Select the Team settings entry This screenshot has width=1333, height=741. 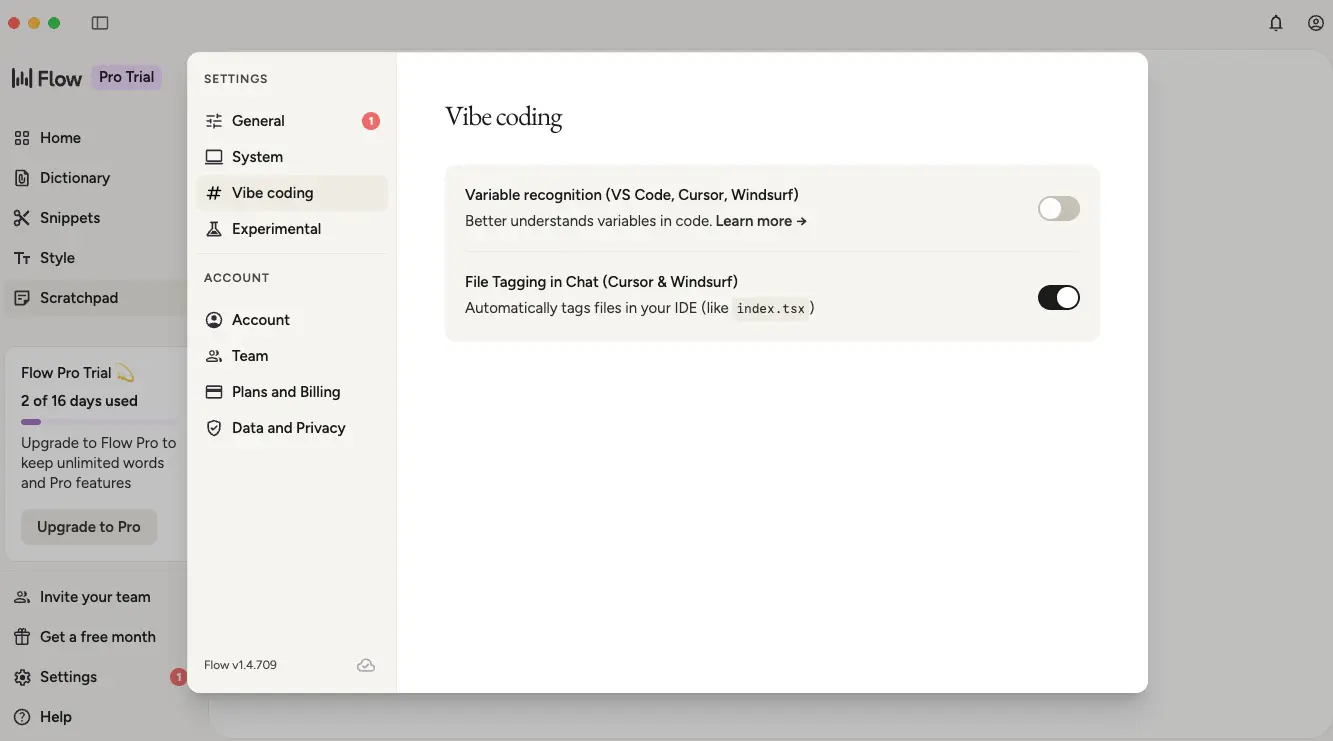point(249,355)
